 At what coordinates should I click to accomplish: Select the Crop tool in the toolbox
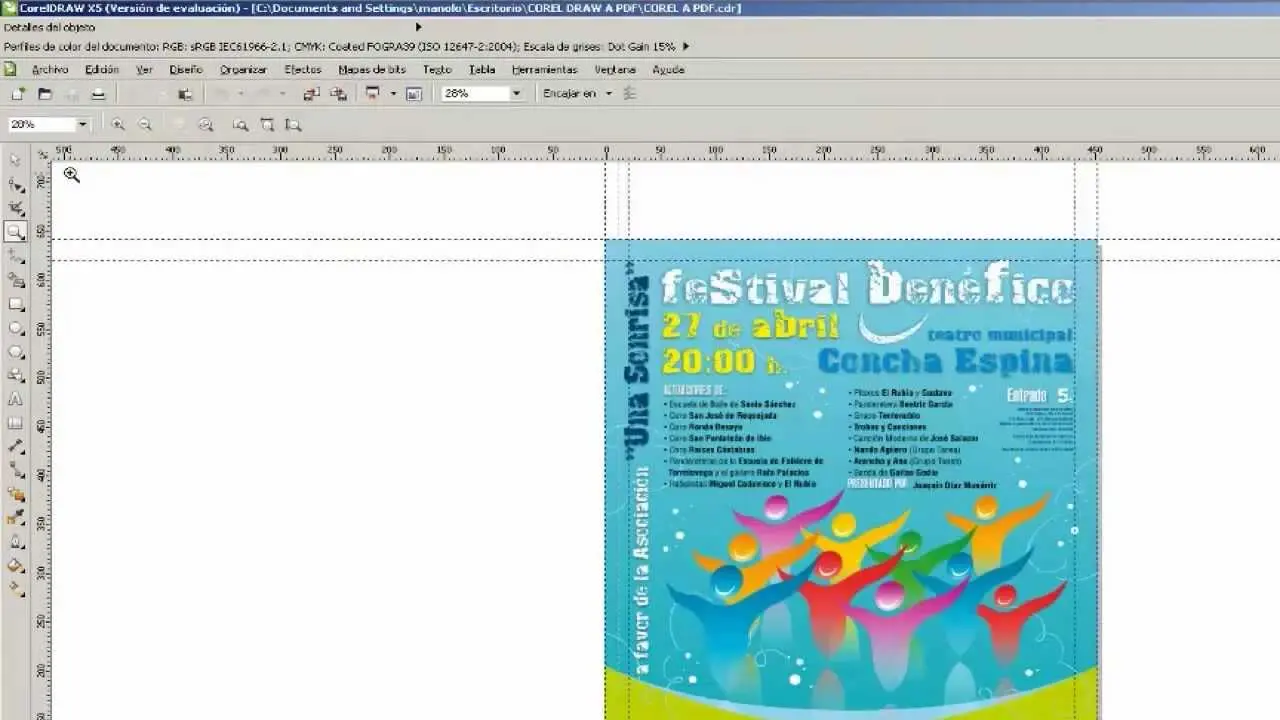[15, 208]
